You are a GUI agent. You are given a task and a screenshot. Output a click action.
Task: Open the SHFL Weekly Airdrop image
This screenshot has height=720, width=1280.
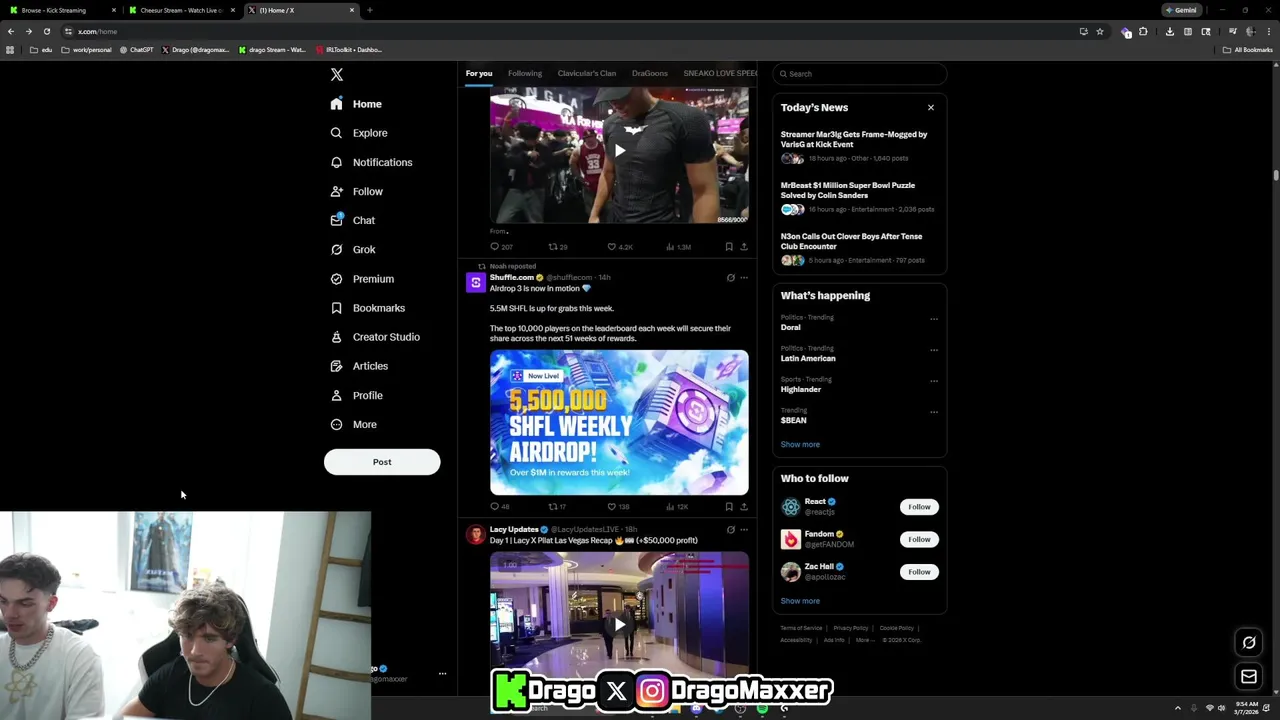tap(619, 422)
